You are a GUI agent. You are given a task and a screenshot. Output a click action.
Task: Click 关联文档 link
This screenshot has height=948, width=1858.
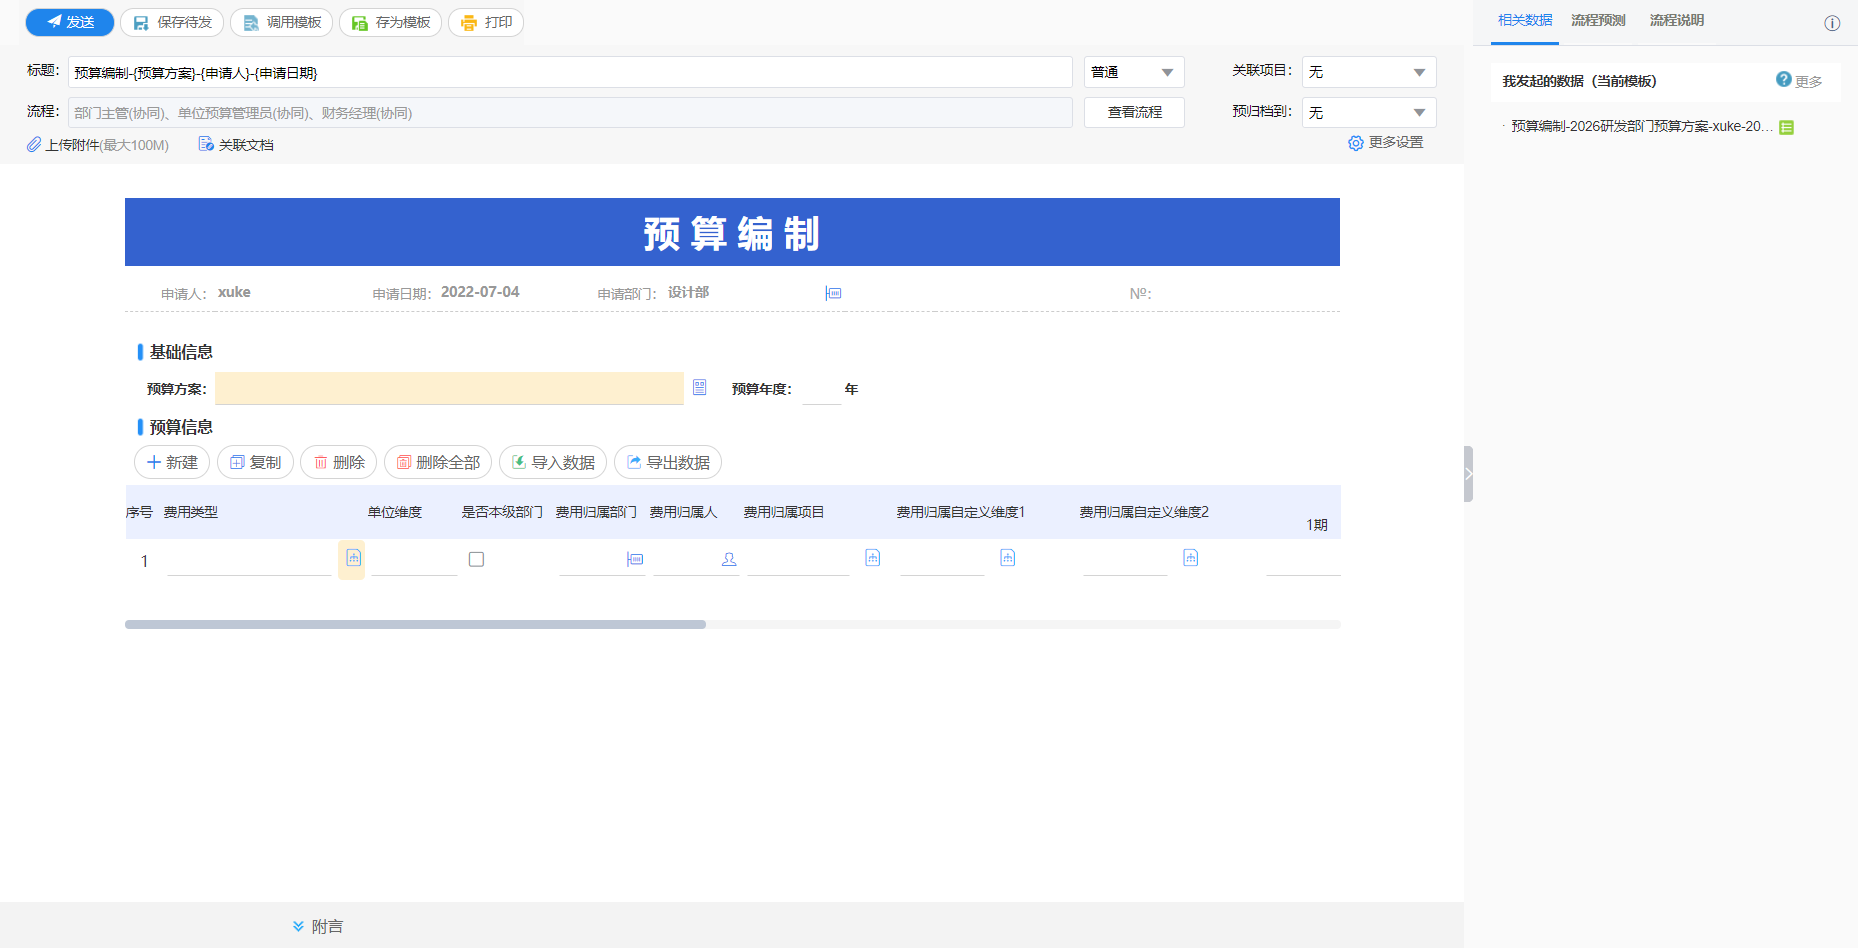[x=236, y=145]
